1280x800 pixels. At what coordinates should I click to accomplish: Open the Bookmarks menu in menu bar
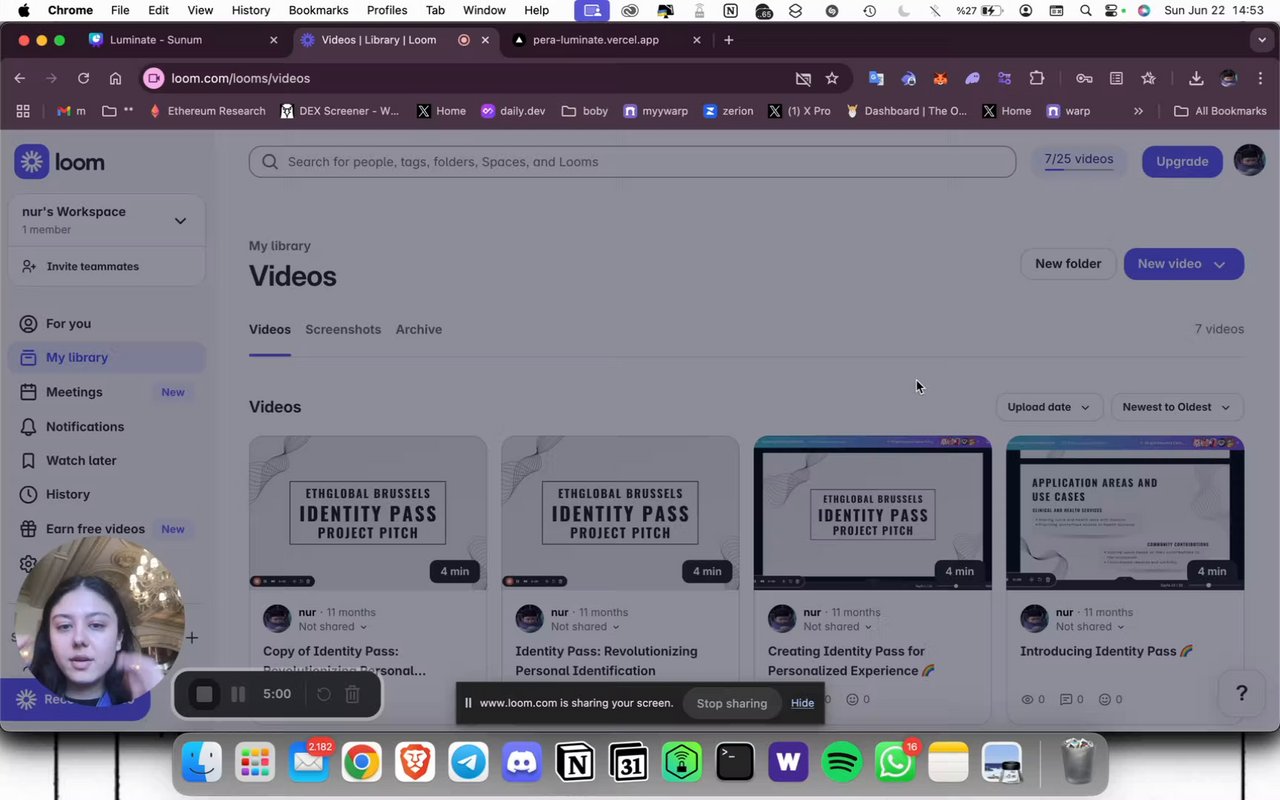pyautogui.click(x=318, y=10)
